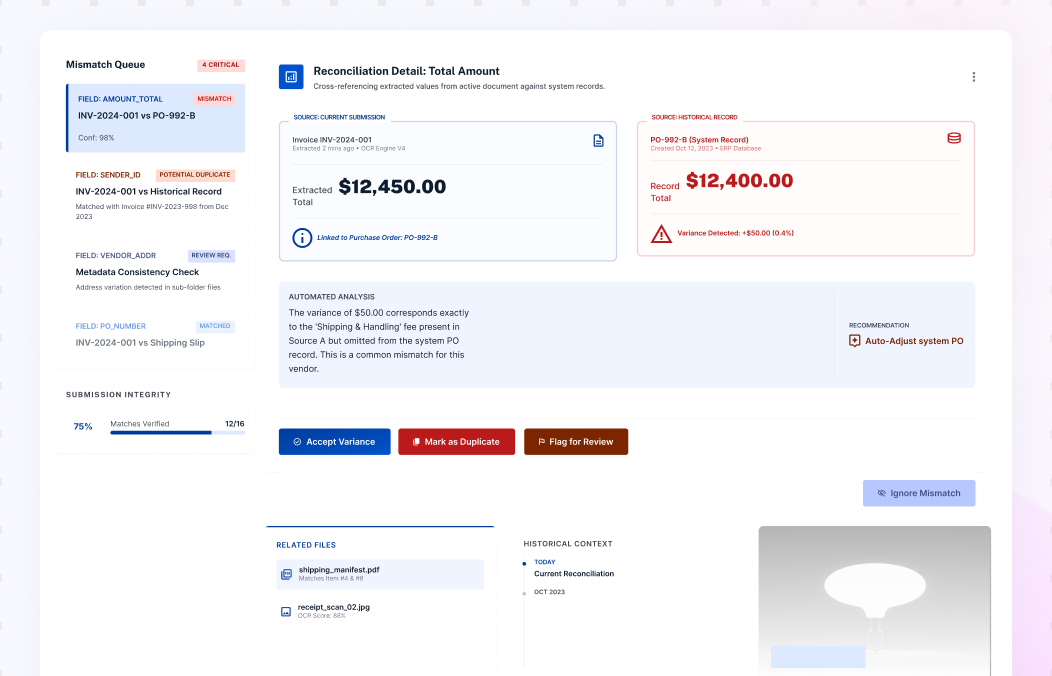
Task: Select the AMOUNT_TOTAL mismatch queue item
Action: pyautogui.click(x=156, y=118)
